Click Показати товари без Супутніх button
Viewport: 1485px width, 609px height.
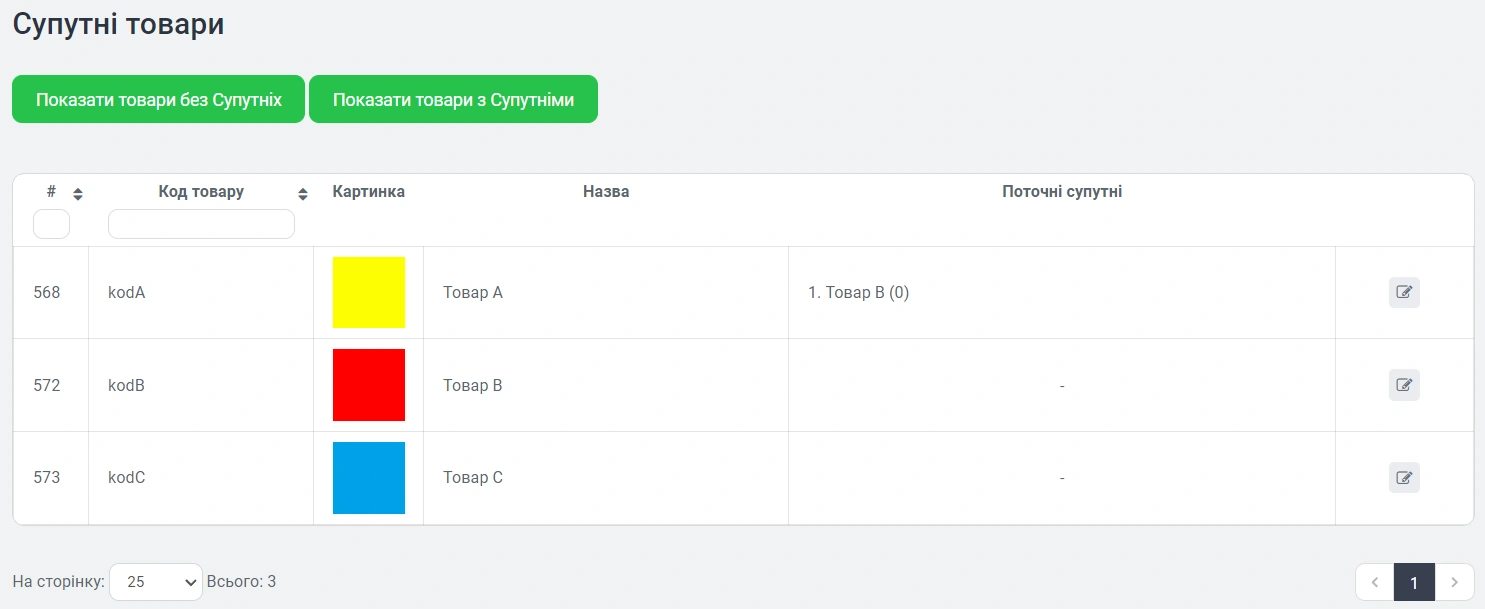(158, 100)
